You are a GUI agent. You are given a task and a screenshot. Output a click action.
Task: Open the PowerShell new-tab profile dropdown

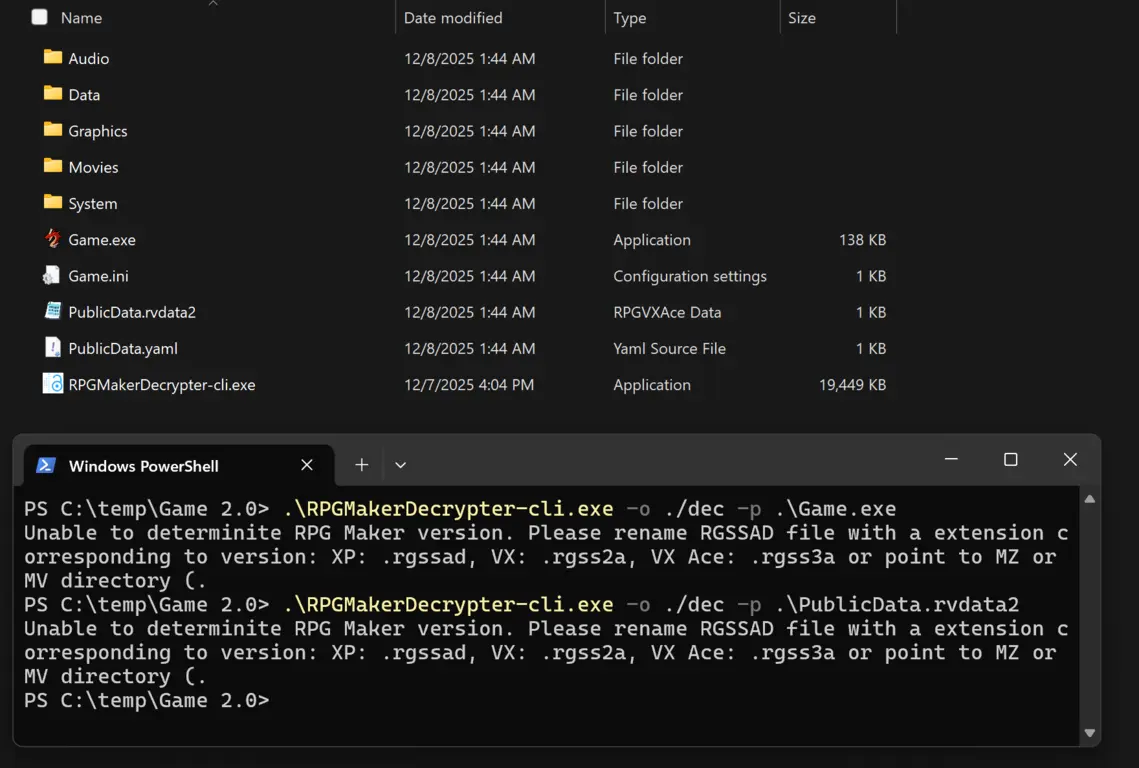(400, 465)
